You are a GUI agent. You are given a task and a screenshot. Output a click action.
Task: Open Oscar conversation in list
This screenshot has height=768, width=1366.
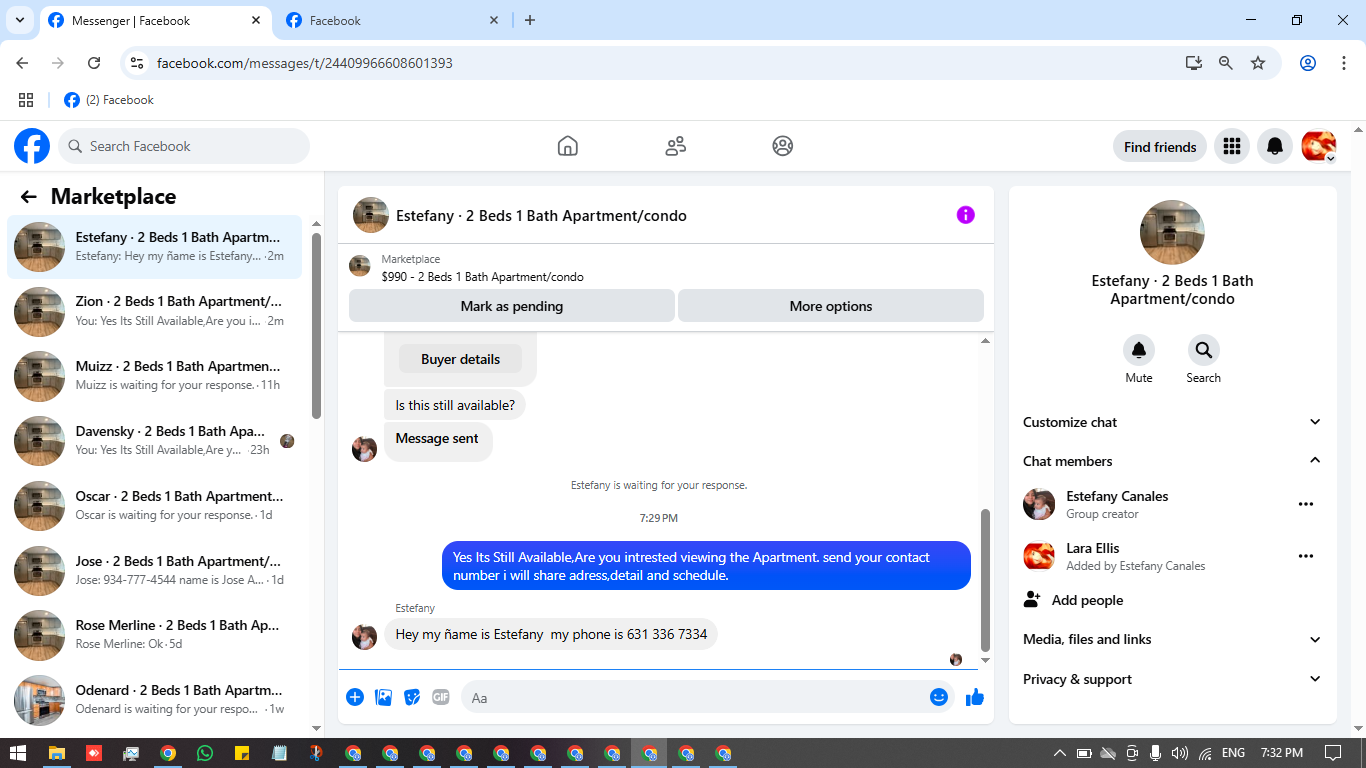155,506
